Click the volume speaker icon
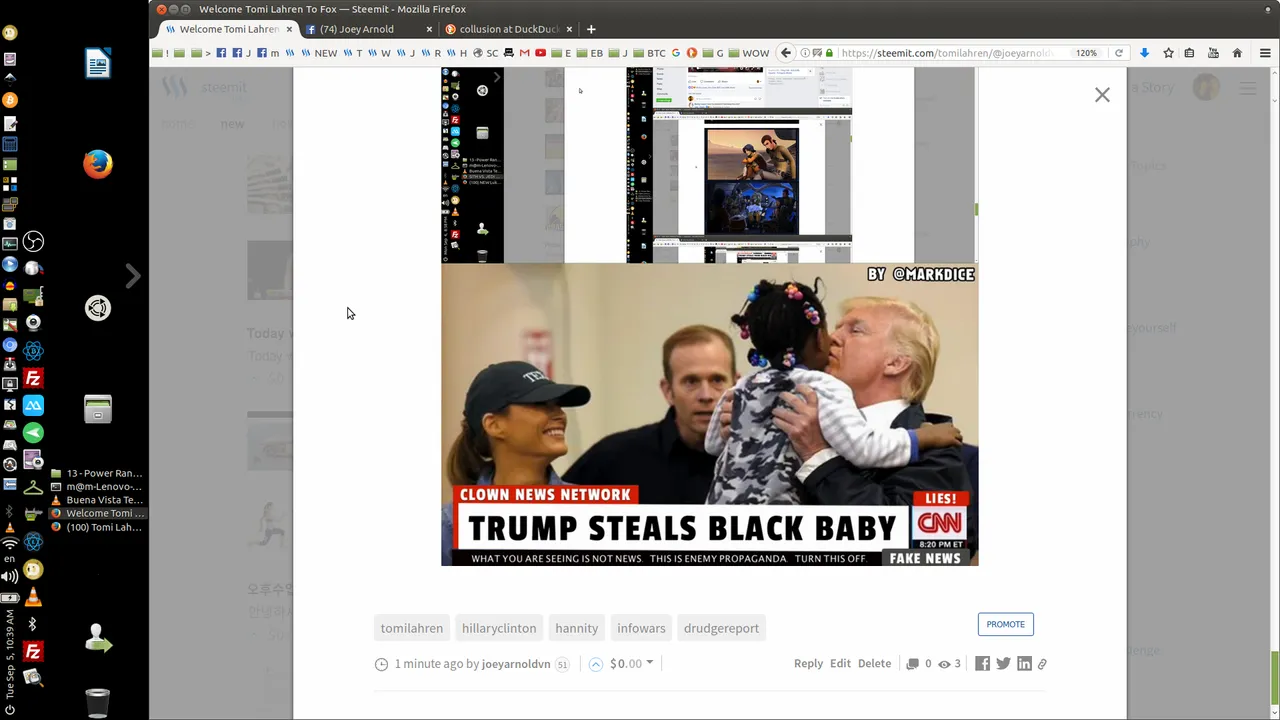Screen dimensions: 1280x720 (x=10, y=577)
